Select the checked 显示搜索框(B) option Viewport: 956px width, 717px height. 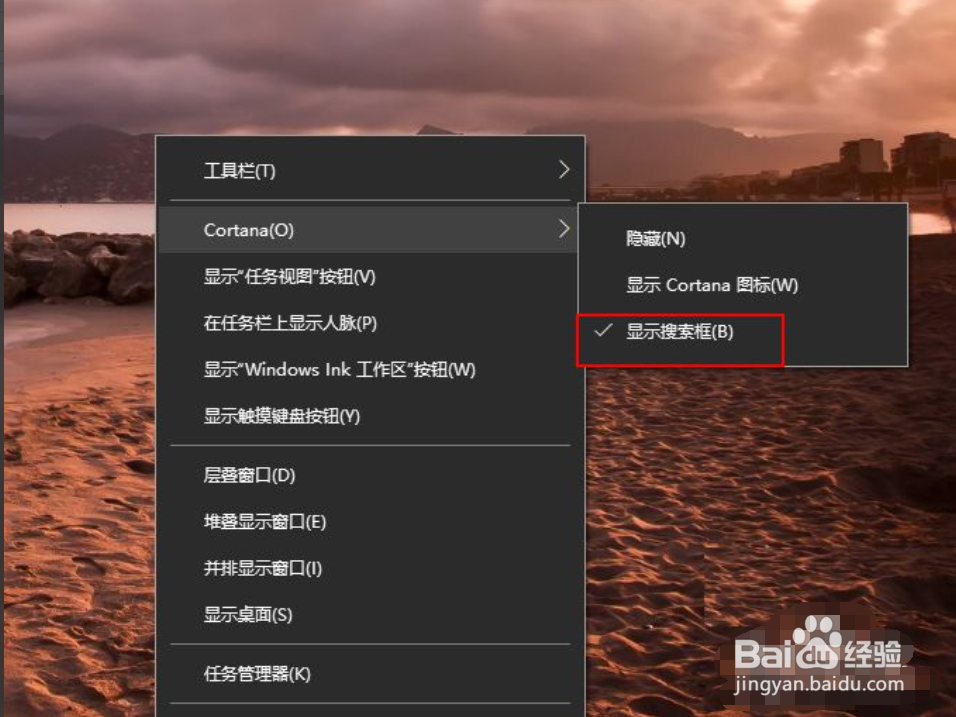pos(743,332)
